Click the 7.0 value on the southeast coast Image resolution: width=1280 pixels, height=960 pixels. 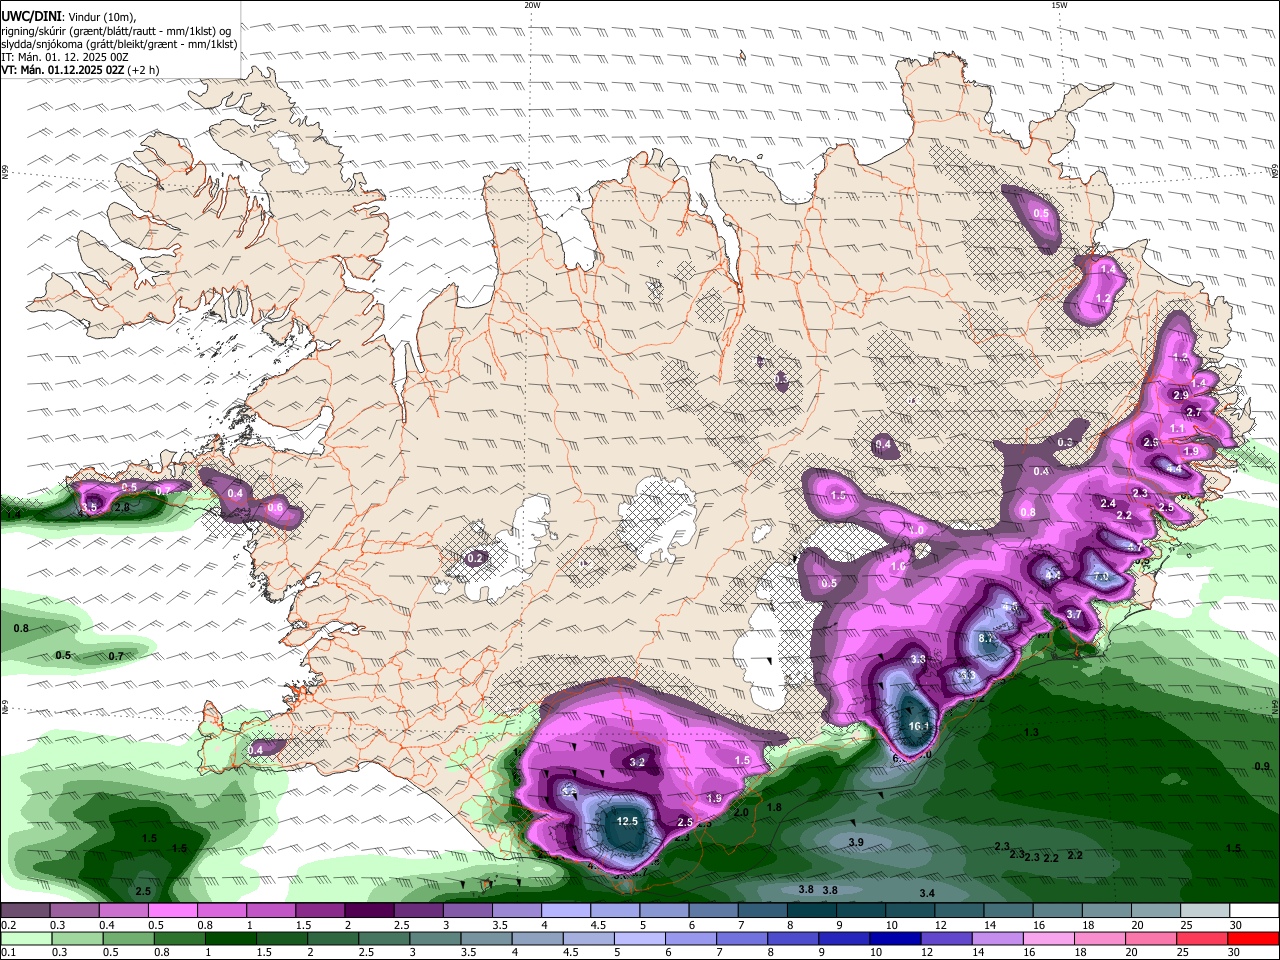pos(1101,577)
